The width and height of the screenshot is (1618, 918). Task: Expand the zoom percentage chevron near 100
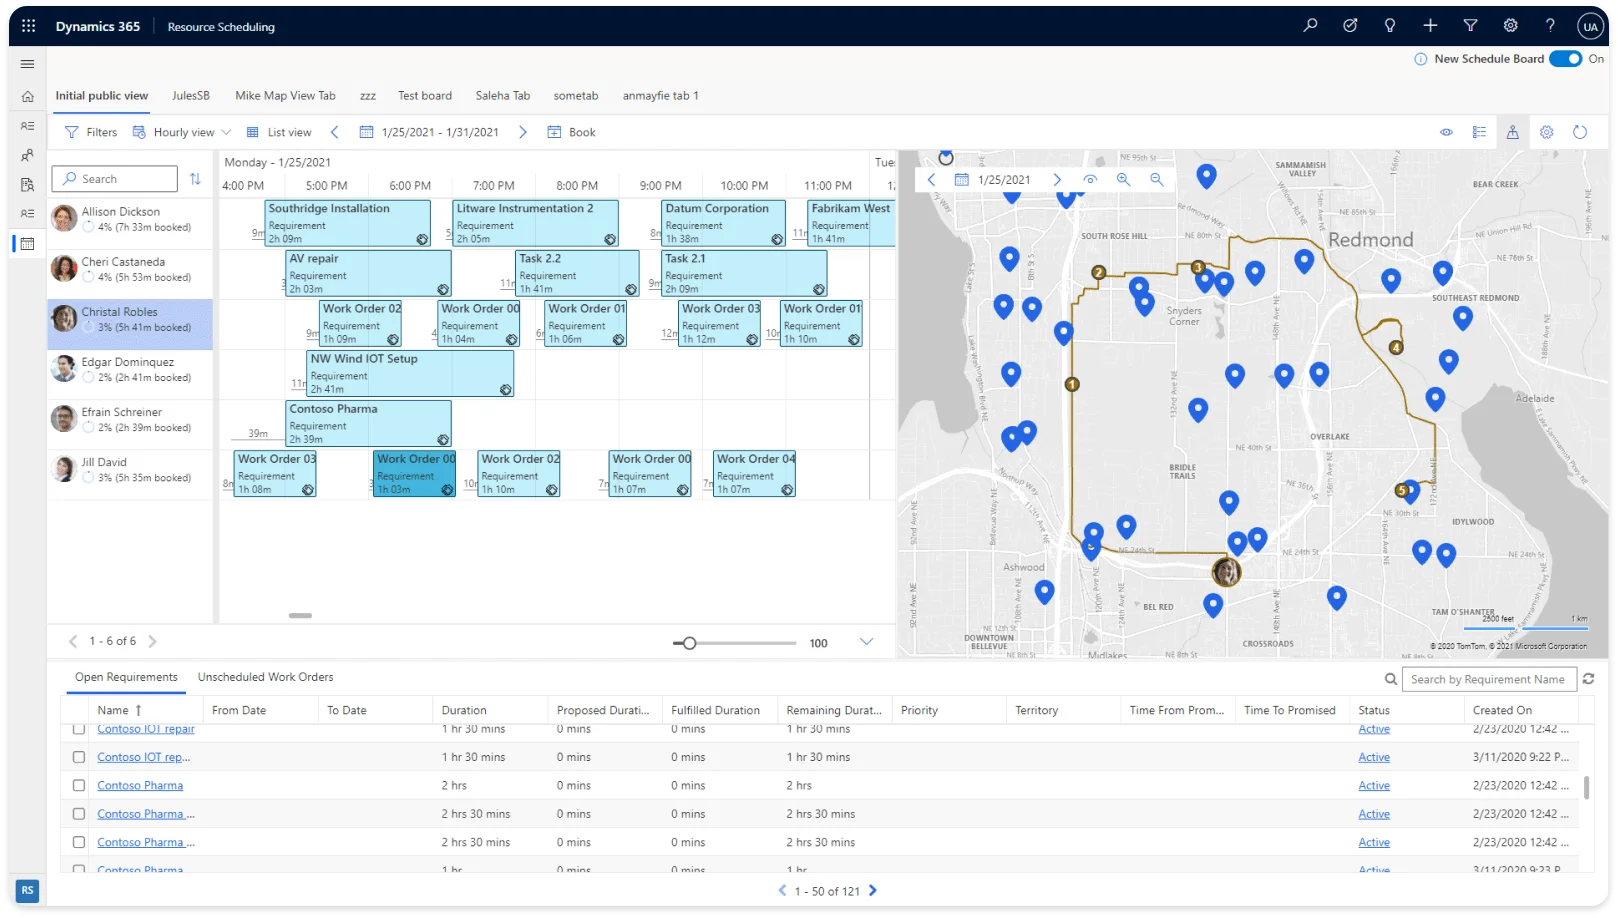(x=866, y=642)
